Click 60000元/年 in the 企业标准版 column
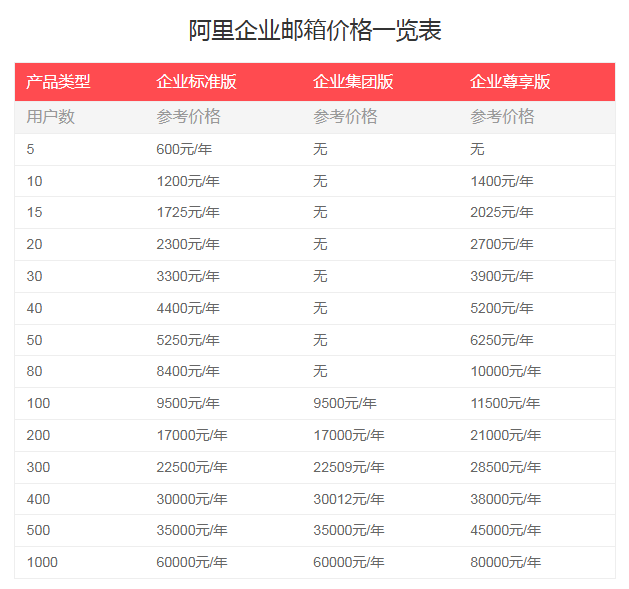The image size is (629, 589). 192,563
